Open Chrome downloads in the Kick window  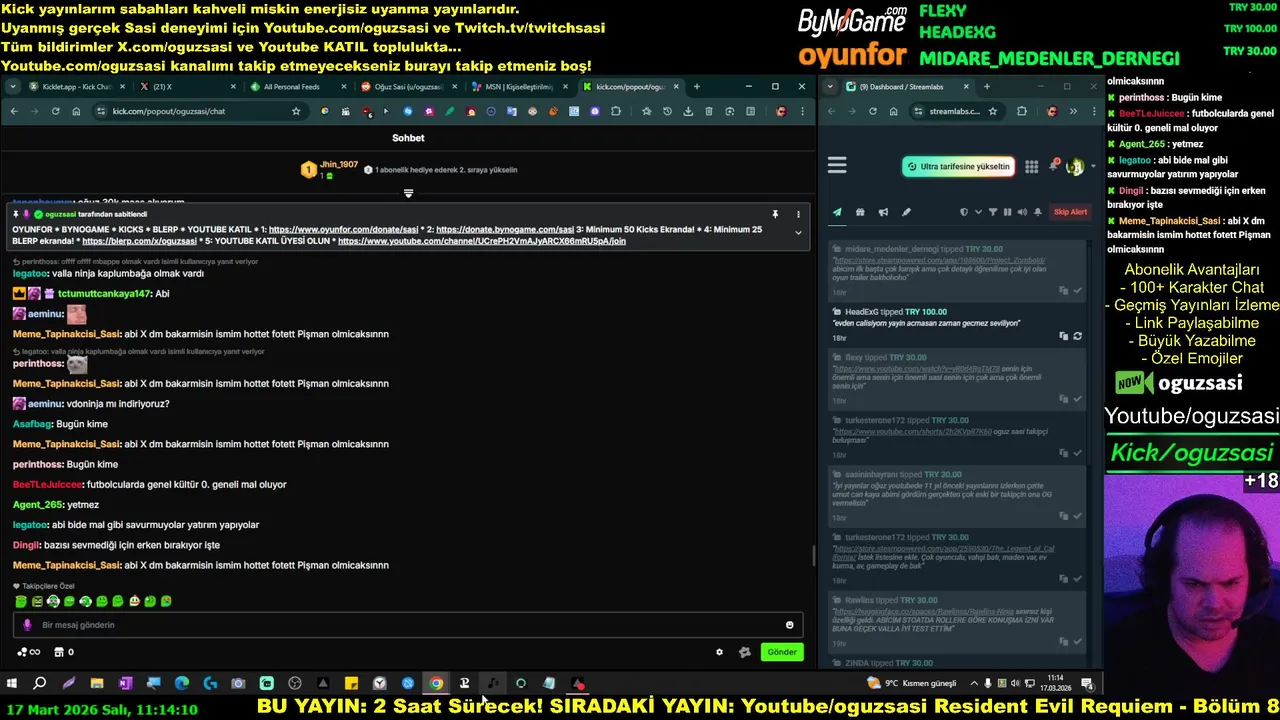coord(688,111)
